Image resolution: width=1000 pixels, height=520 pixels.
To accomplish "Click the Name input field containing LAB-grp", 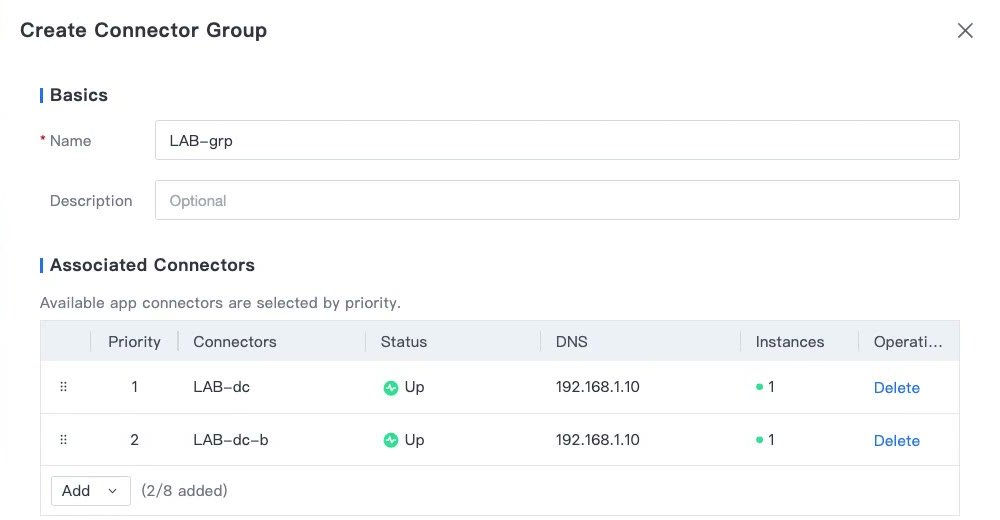I will 557,140.
